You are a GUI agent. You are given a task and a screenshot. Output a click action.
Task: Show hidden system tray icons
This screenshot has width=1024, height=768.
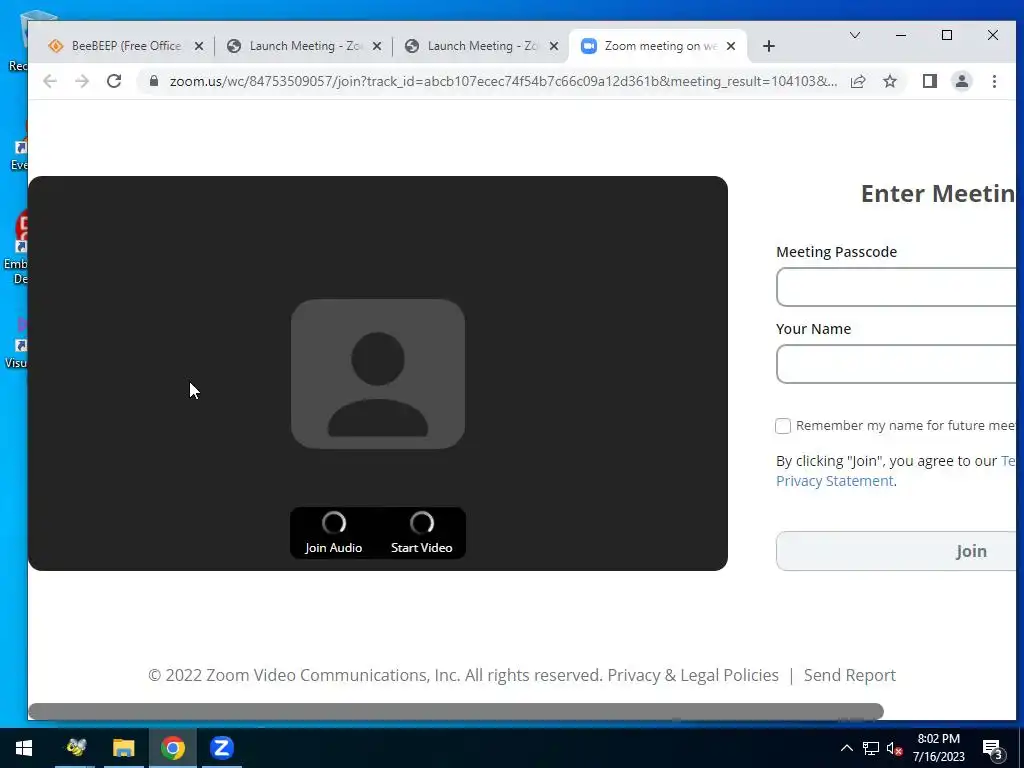[846, 748]
